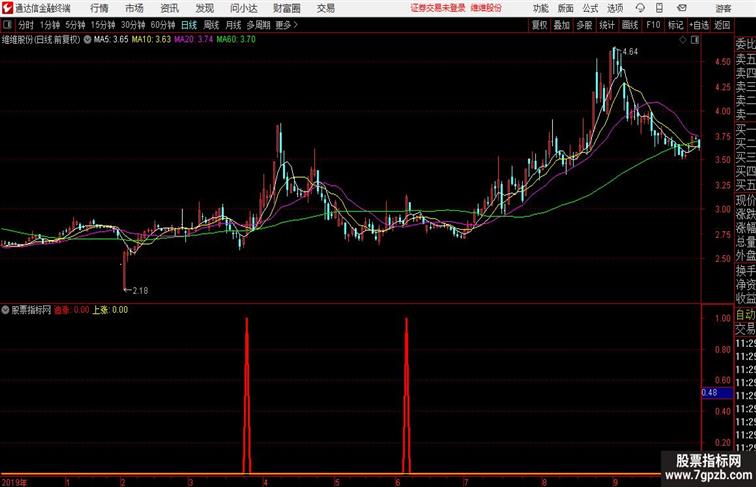The height and width of the screenshot is (487, 756).
Task: Open the 功能 menu
Action: click(540, 8)
